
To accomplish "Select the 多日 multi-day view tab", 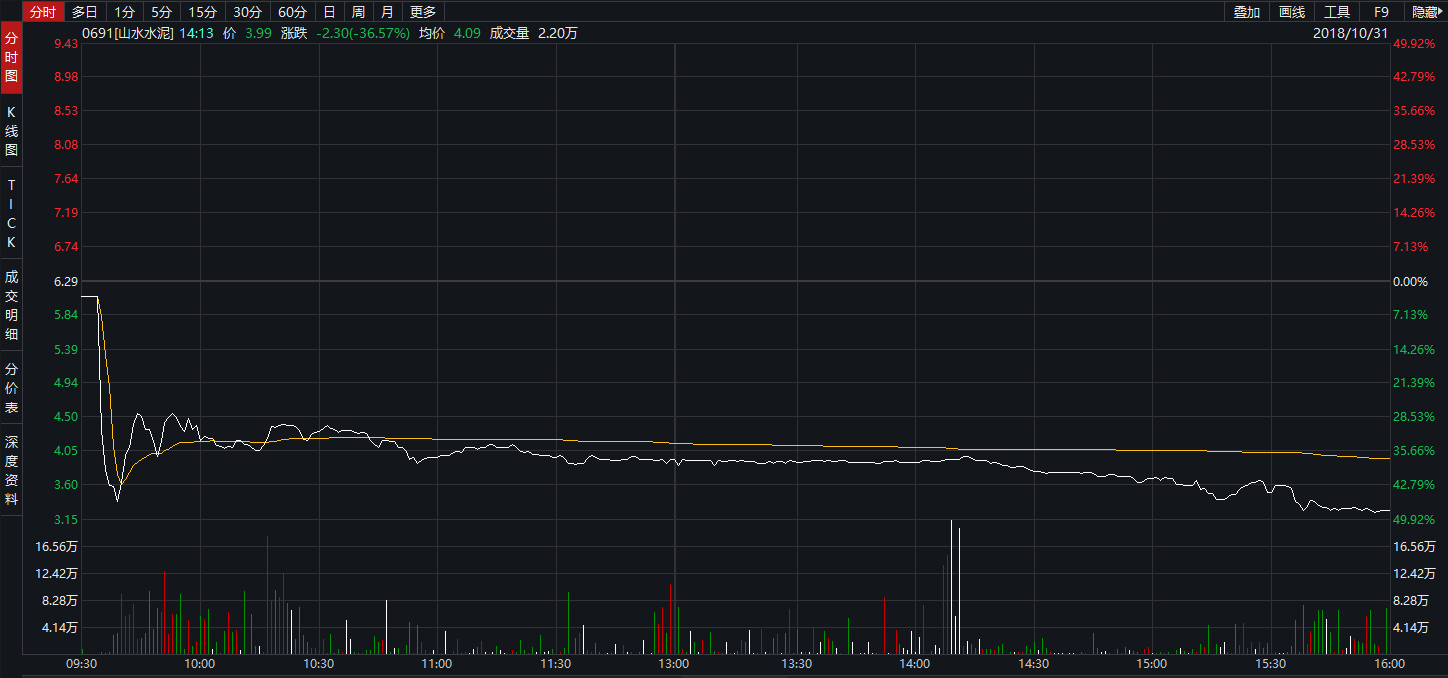I will pyautogui.click(x=85, y=12).
